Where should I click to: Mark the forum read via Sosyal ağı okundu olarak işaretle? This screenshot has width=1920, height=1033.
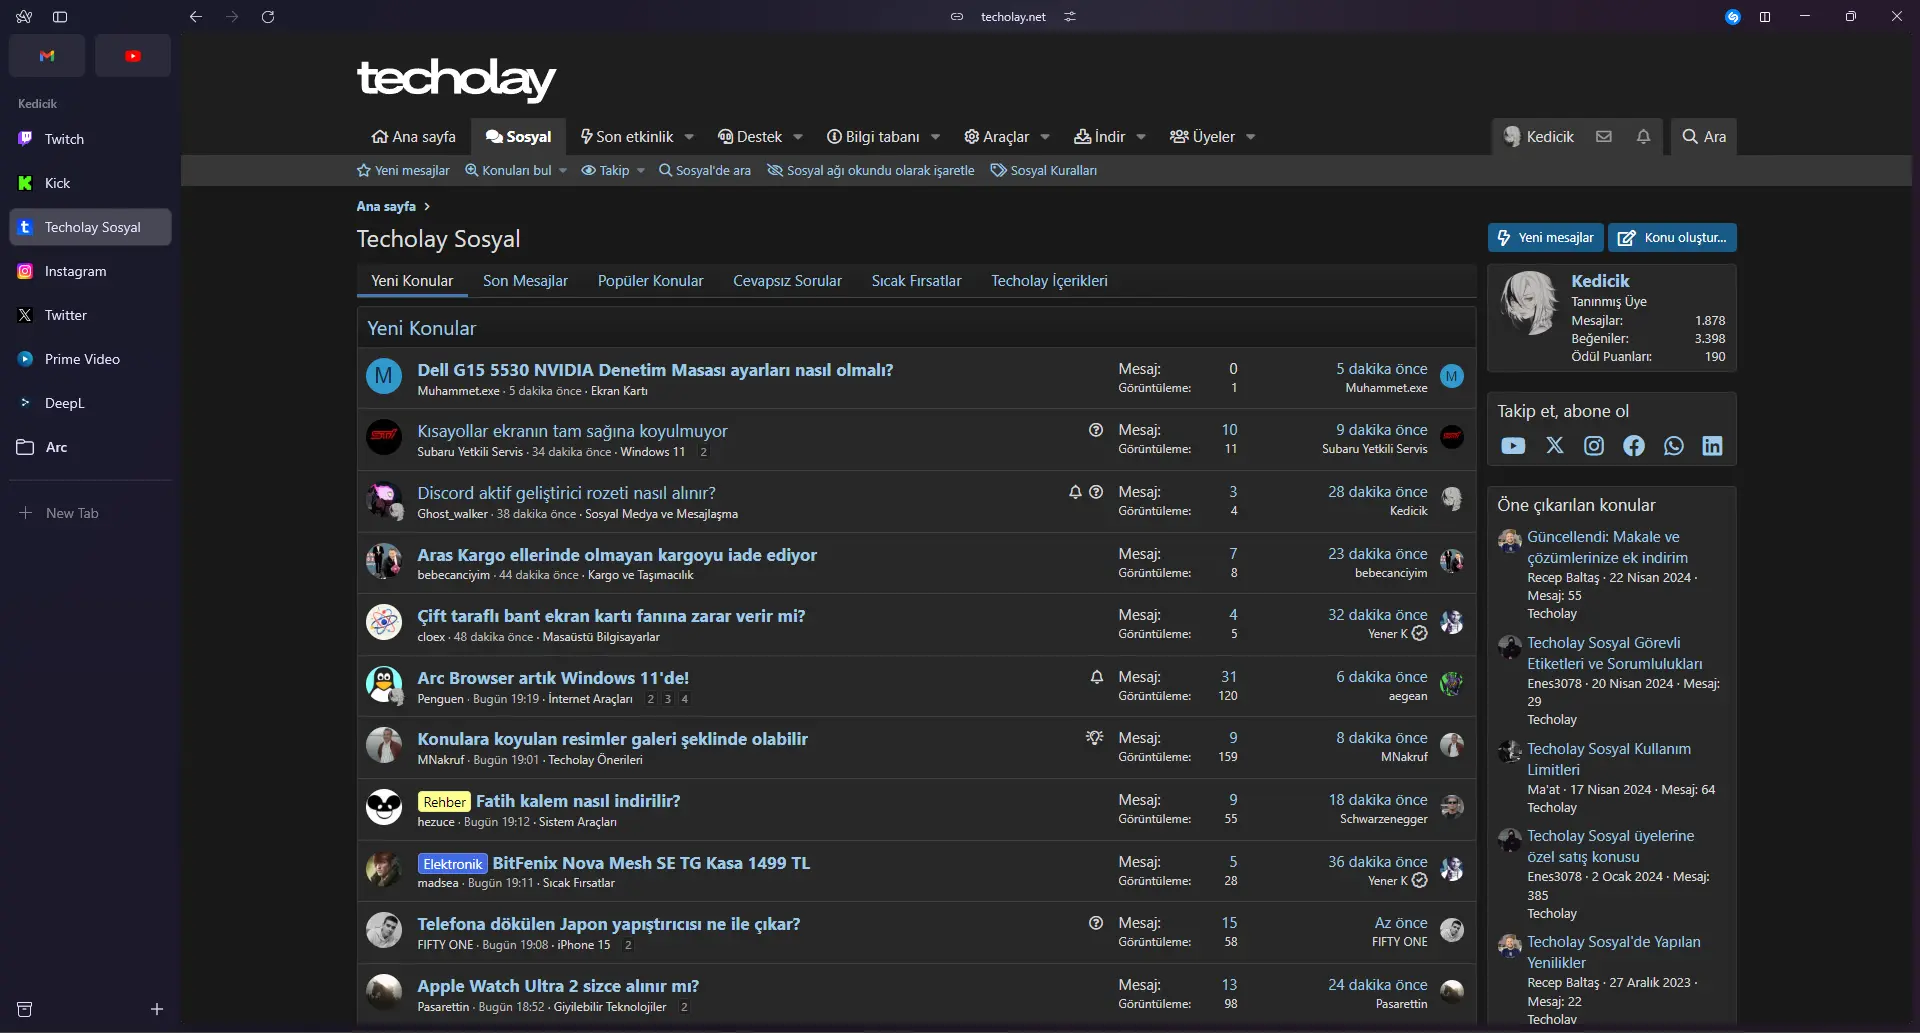[871, 171]
